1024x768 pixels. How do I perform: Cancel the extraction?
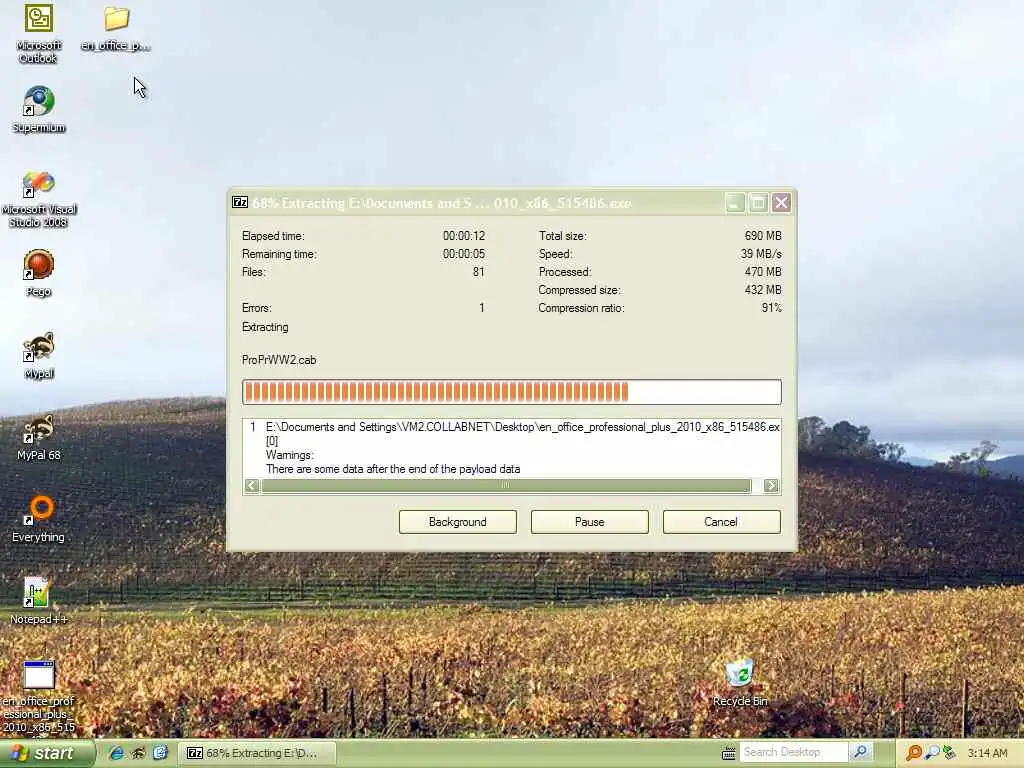coord(721,522)
